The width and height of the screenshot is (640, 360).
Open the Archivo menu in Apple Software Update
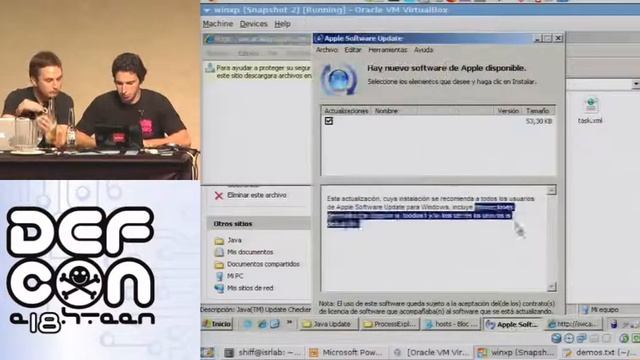[327, 50]
